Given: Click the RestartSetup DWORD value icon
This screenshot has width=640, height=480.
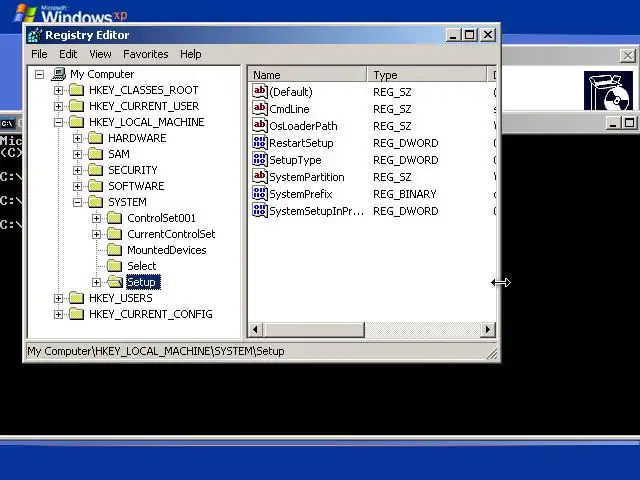Looking at the screenshot, I should click(x=260, y=142).
